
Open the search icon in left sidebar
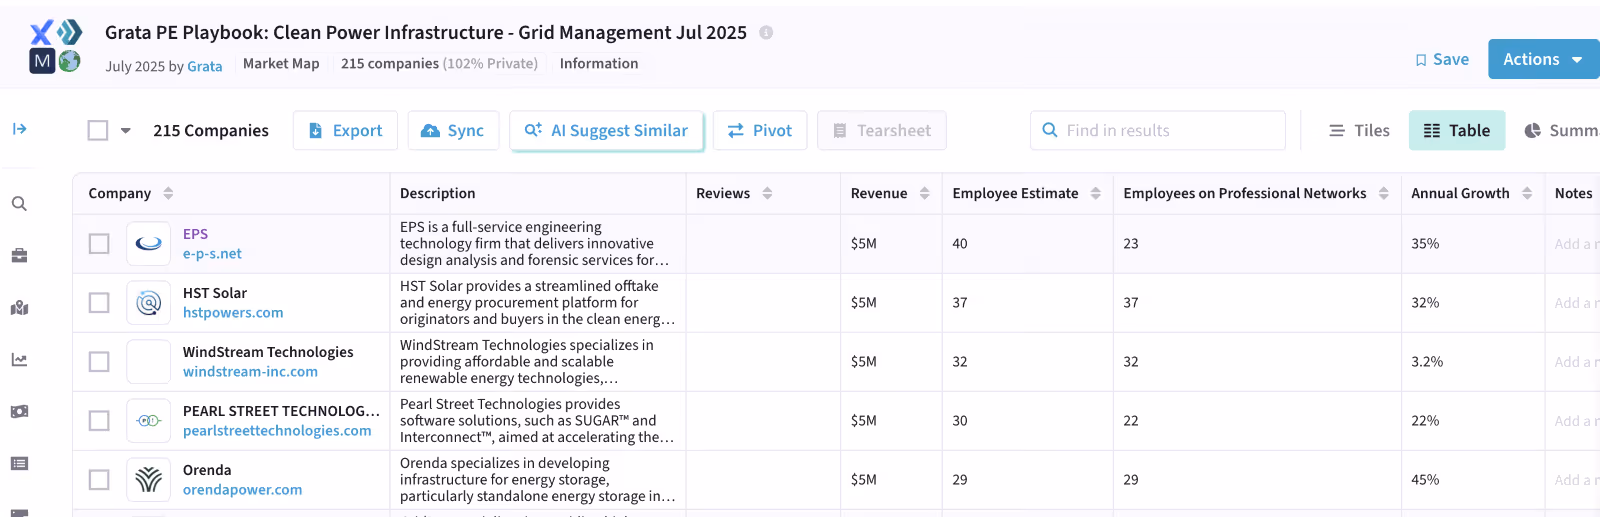(19, 204)
